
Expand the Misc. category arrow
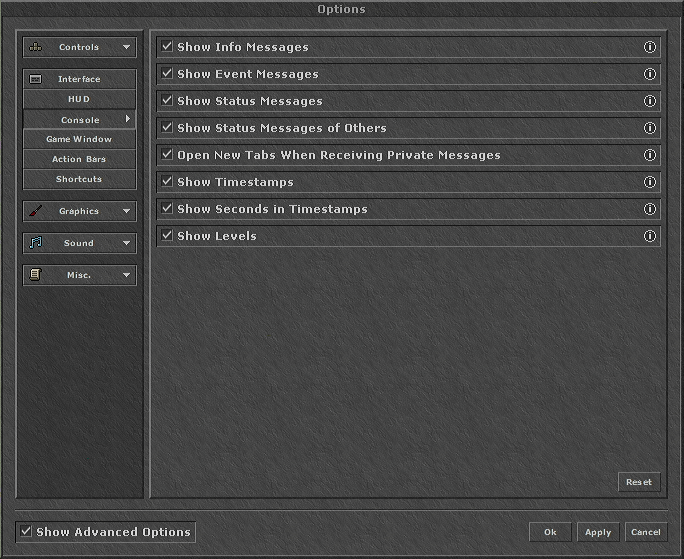click(127, 275)
